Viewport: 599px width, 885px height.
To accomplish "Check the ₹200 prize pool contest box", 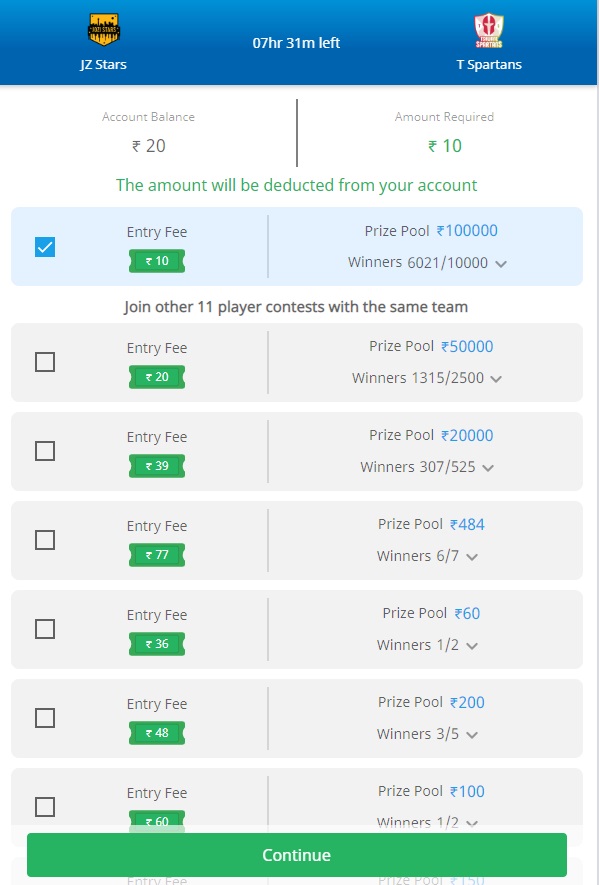I will click(45, 718).
